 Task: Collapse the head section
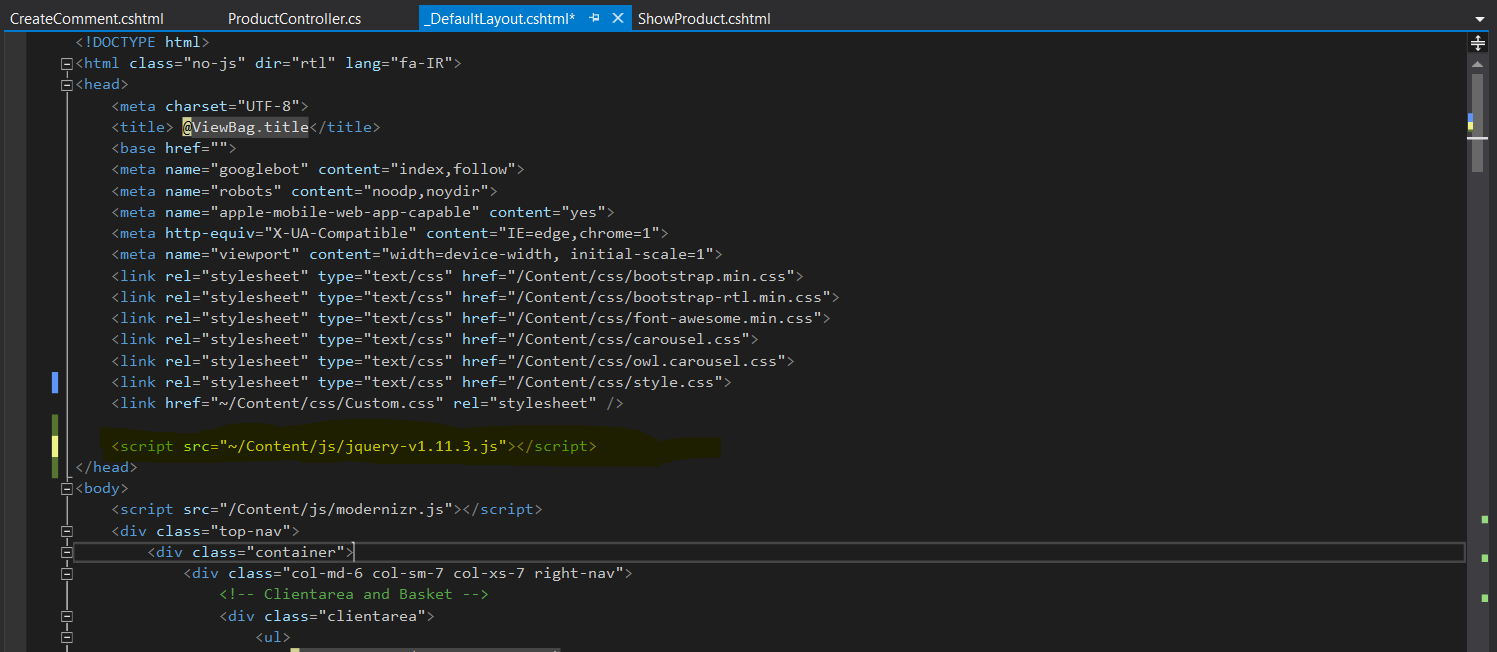[x=67, y=85]
